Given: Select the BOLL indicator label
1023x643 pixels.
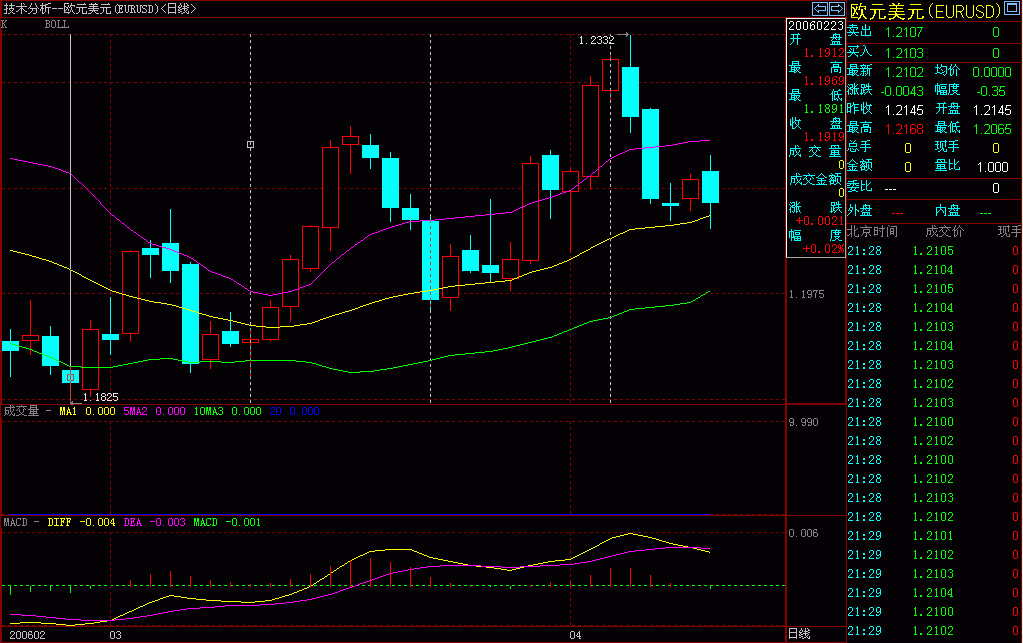Looking at the screenshot, I should click(x=57, y=23).
